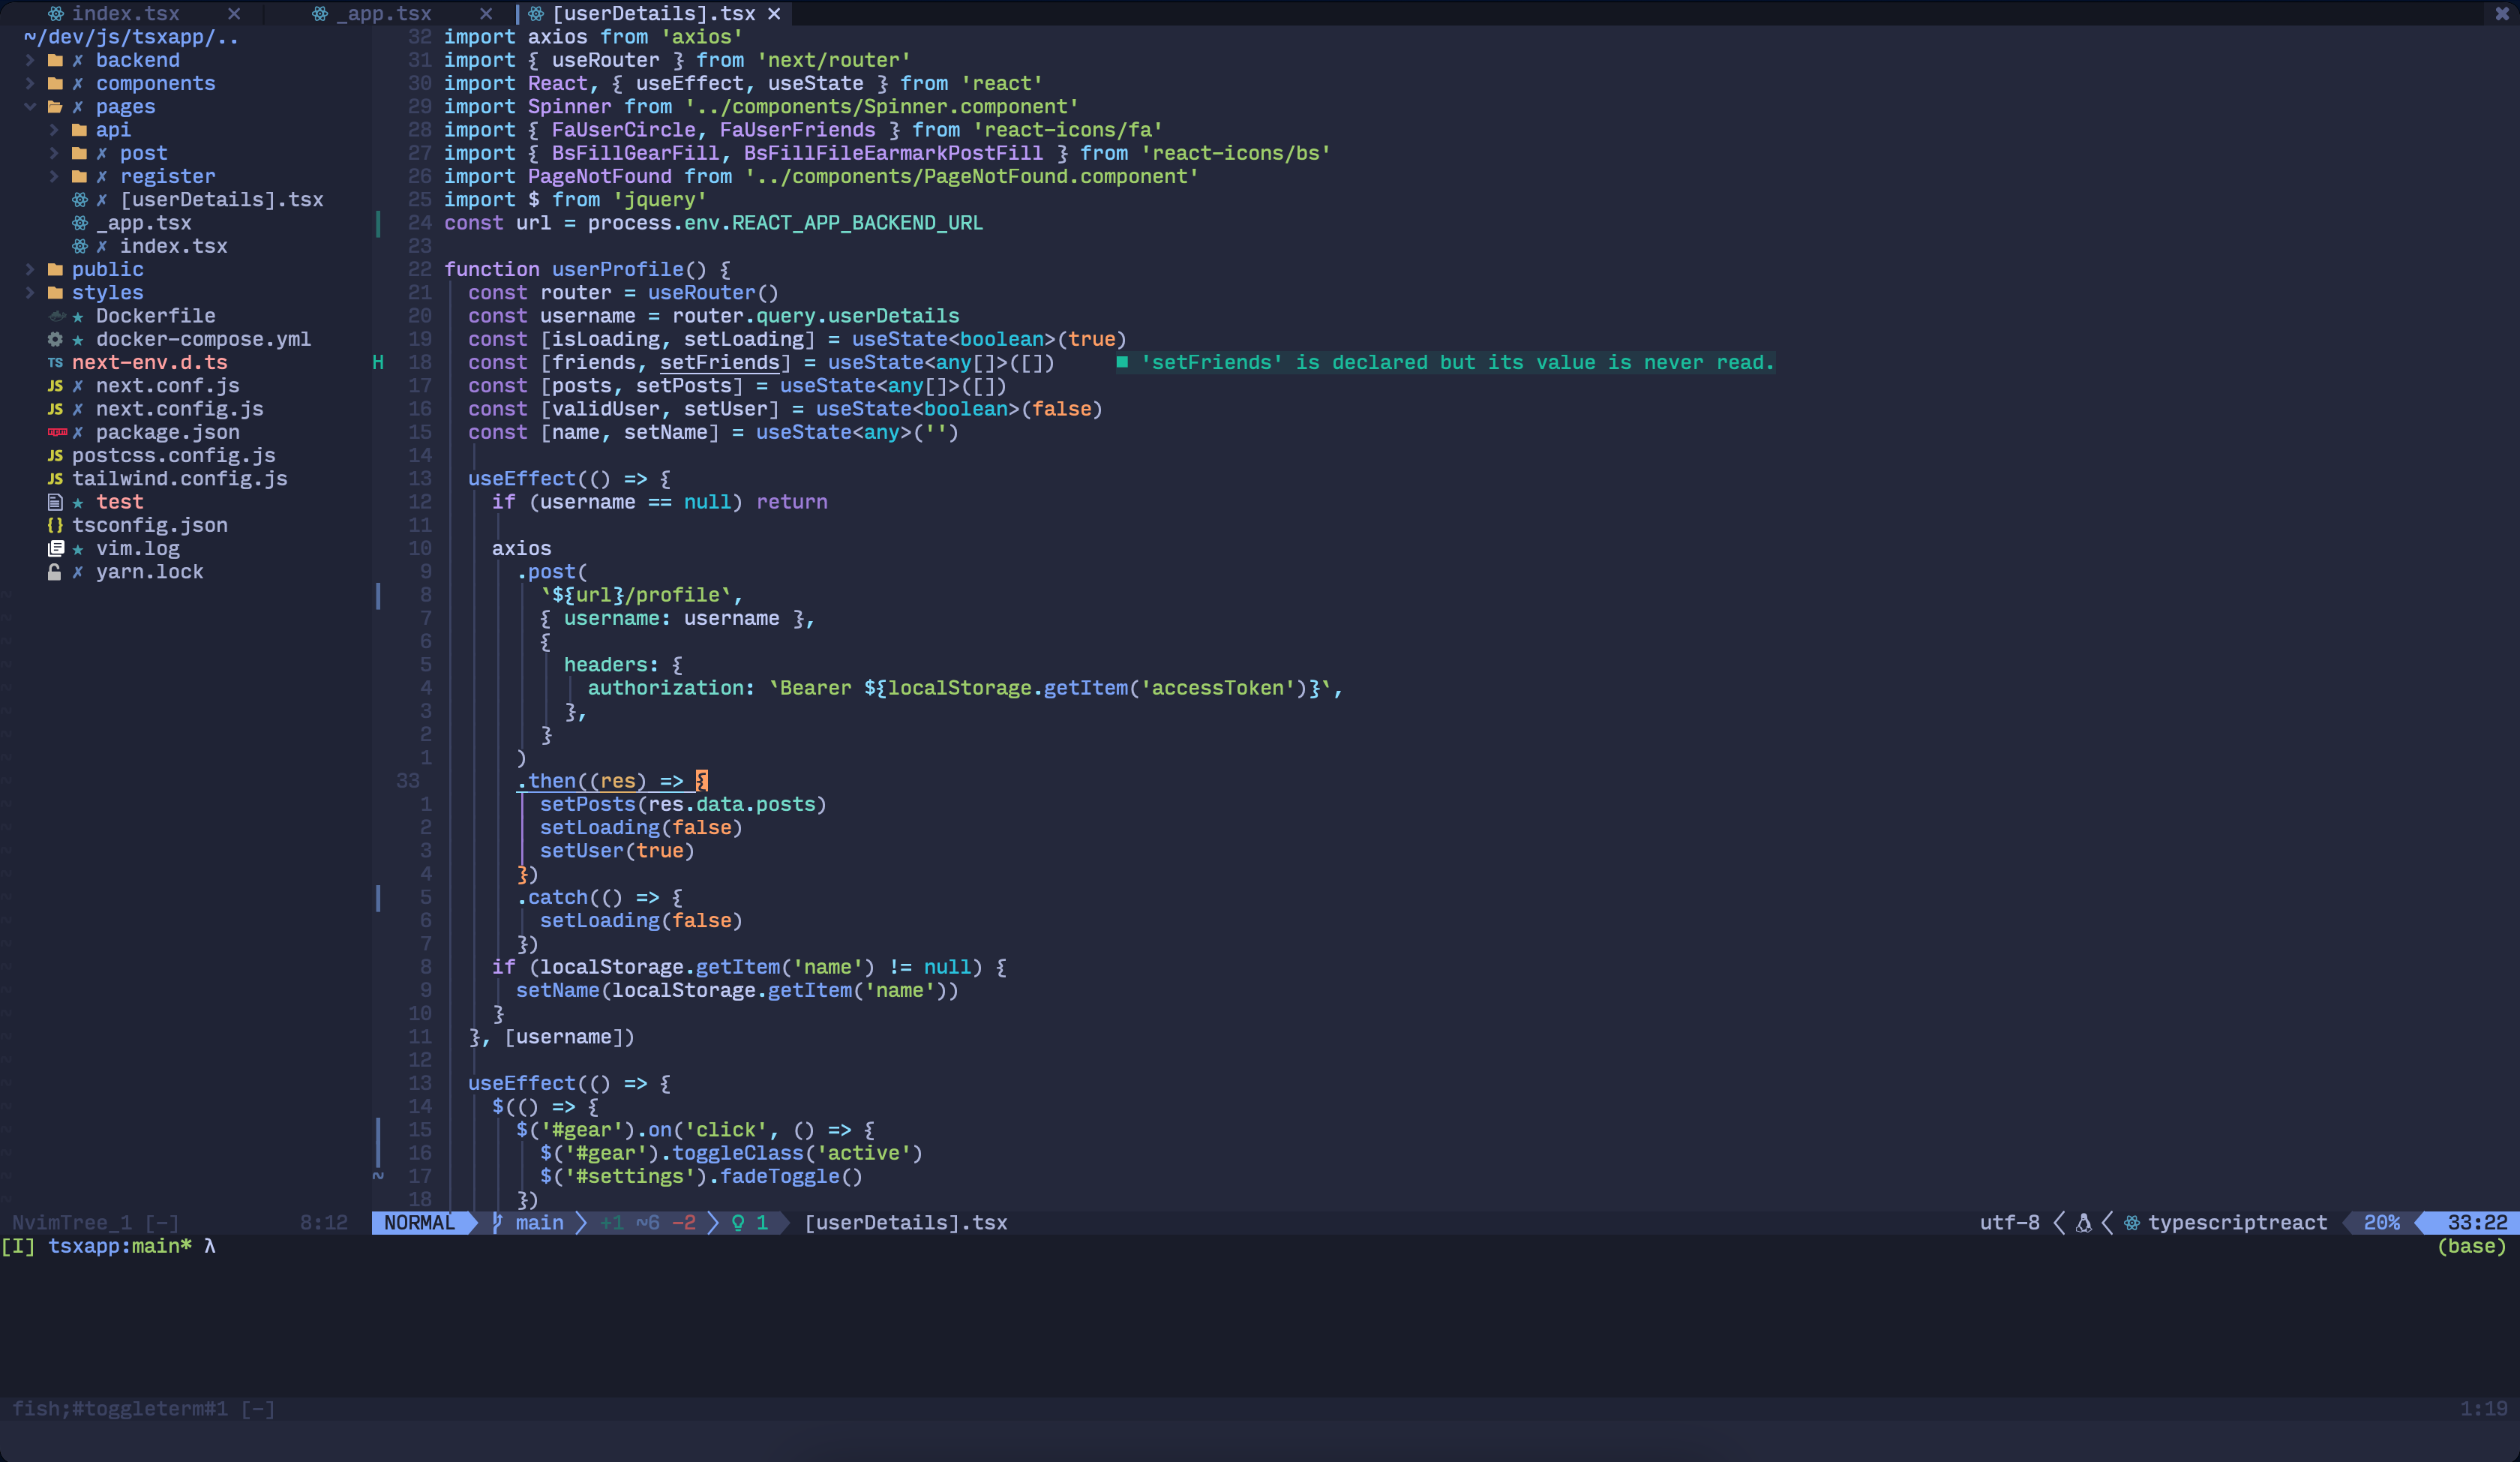Screen dimensions: 2520x1462
Task: Close the index.tsx tab
Action: point(234,13)
